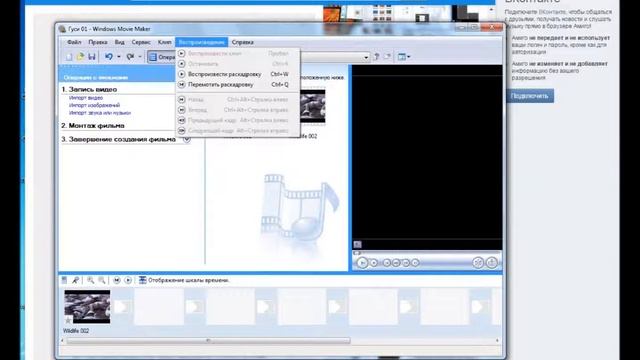This screenshot has width=640, height=360.
Task: Step to next frame in preview
Action: point(406,263)
